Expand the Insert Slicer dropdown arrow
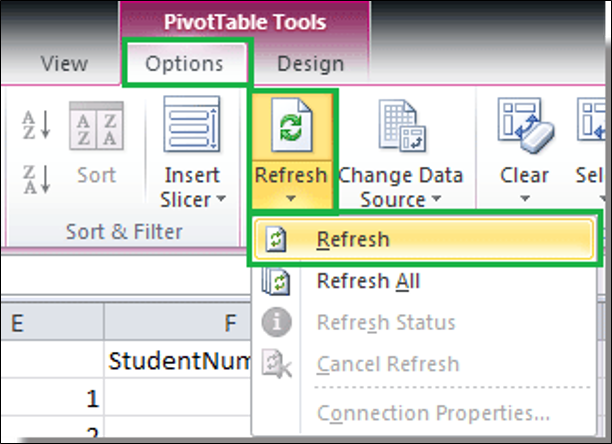Image resolution: width=612 pixels, height=444 pixels. pos(221,199)
